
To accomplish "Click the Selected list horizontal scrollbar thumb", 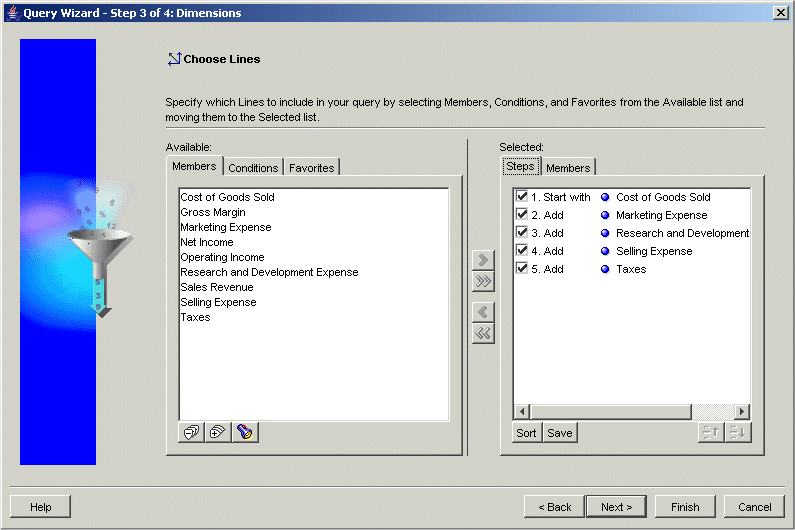I will [611, 411].
